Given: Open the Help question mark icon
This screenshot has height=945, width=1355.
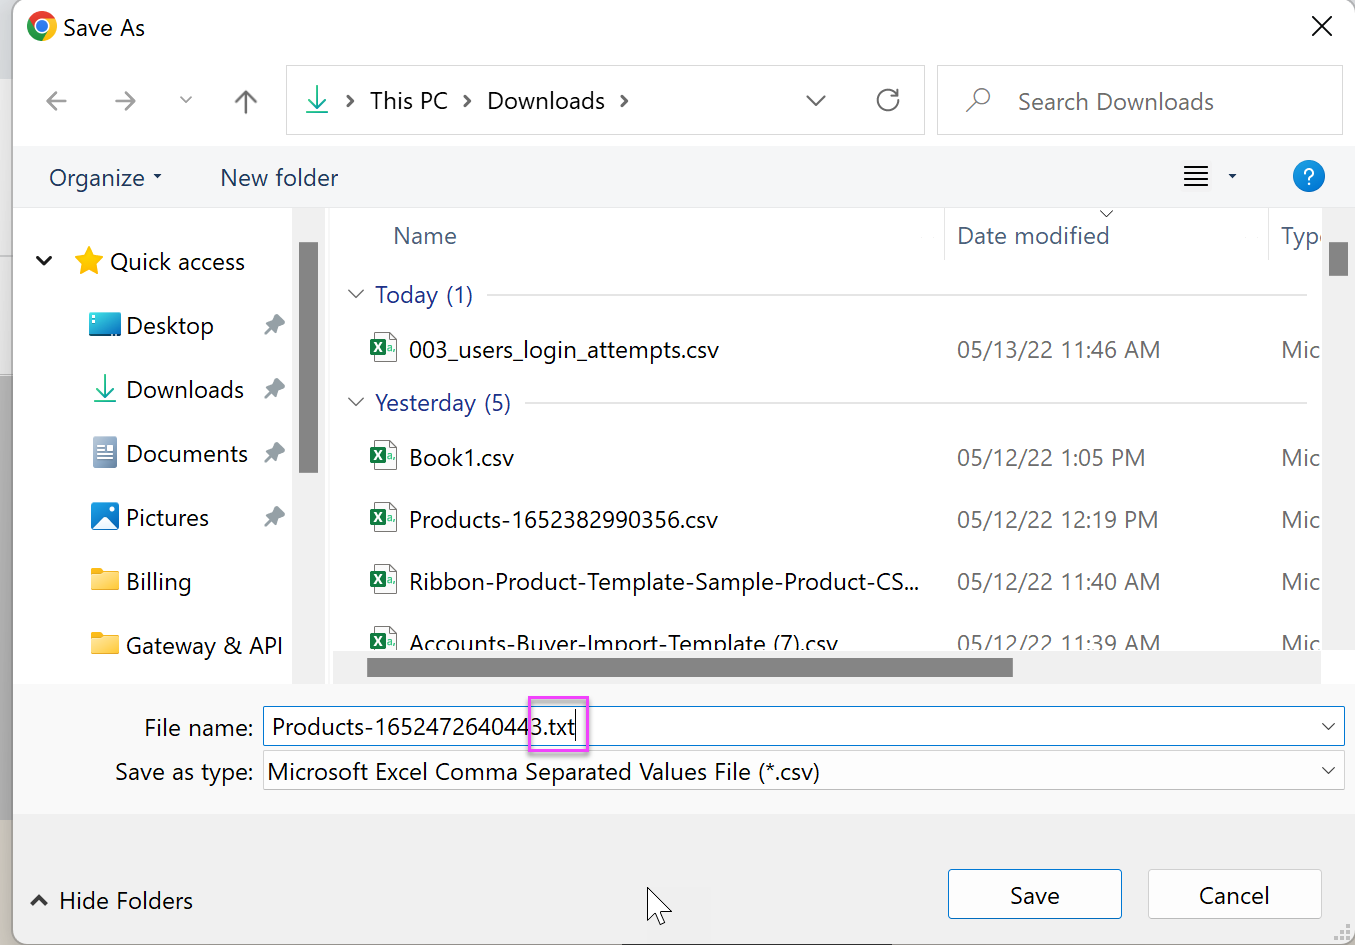Looking at the screenshot, I should tap(1308, 177).
